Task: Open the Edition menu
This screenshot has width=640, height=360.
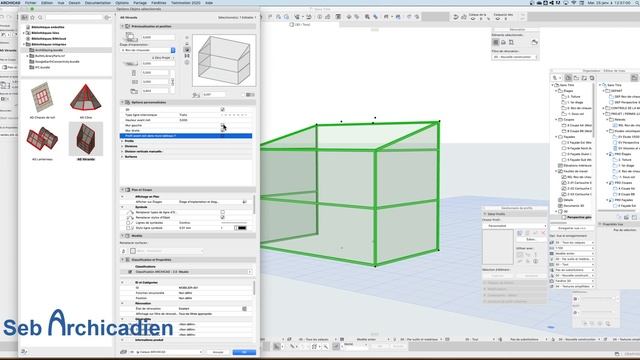Action: coord(47,2)
